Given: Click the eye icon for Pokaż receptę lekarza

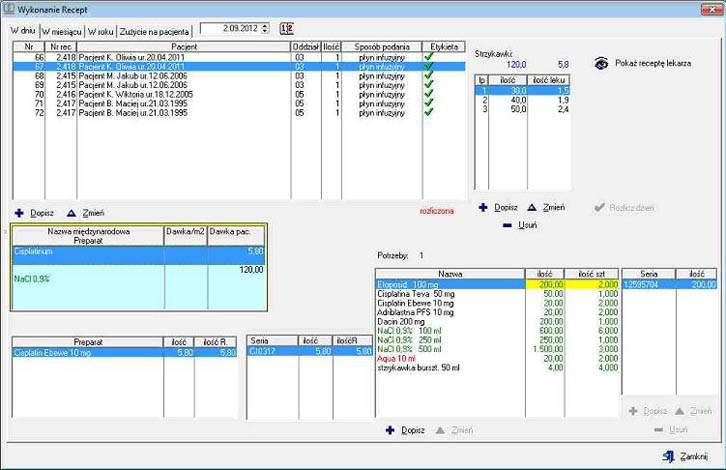Looking at the screenshot, I should [601, 63].
